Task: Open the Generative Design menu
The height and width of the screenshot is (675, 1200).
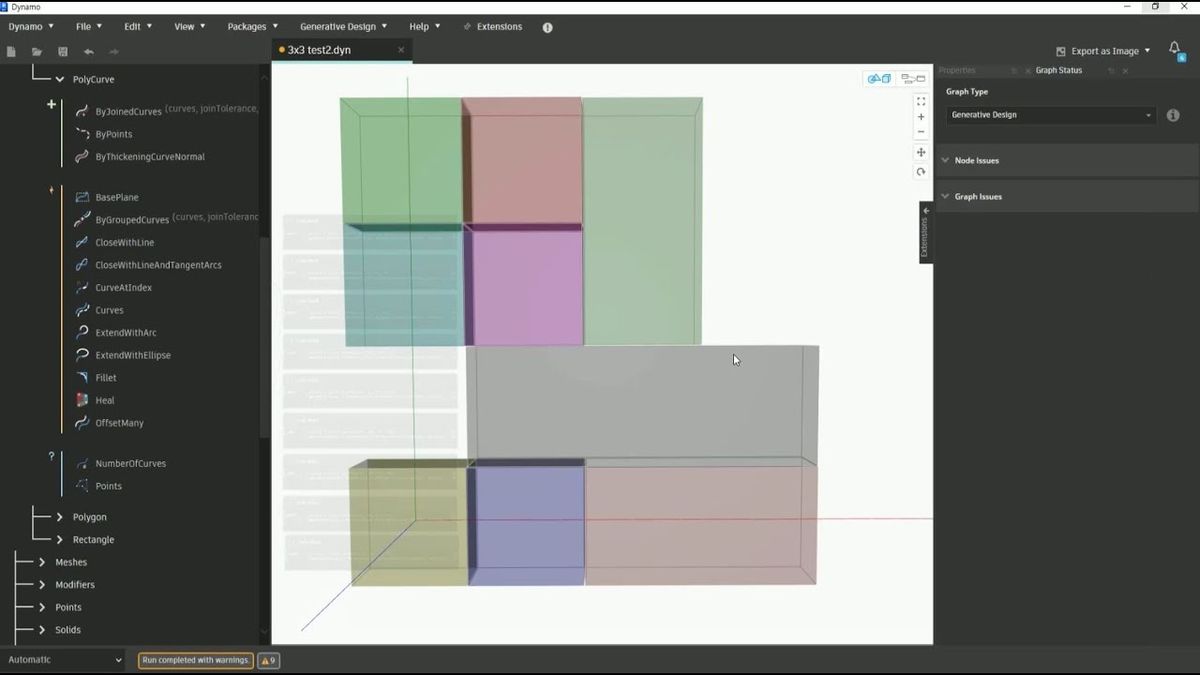Action: coord(343,27)
